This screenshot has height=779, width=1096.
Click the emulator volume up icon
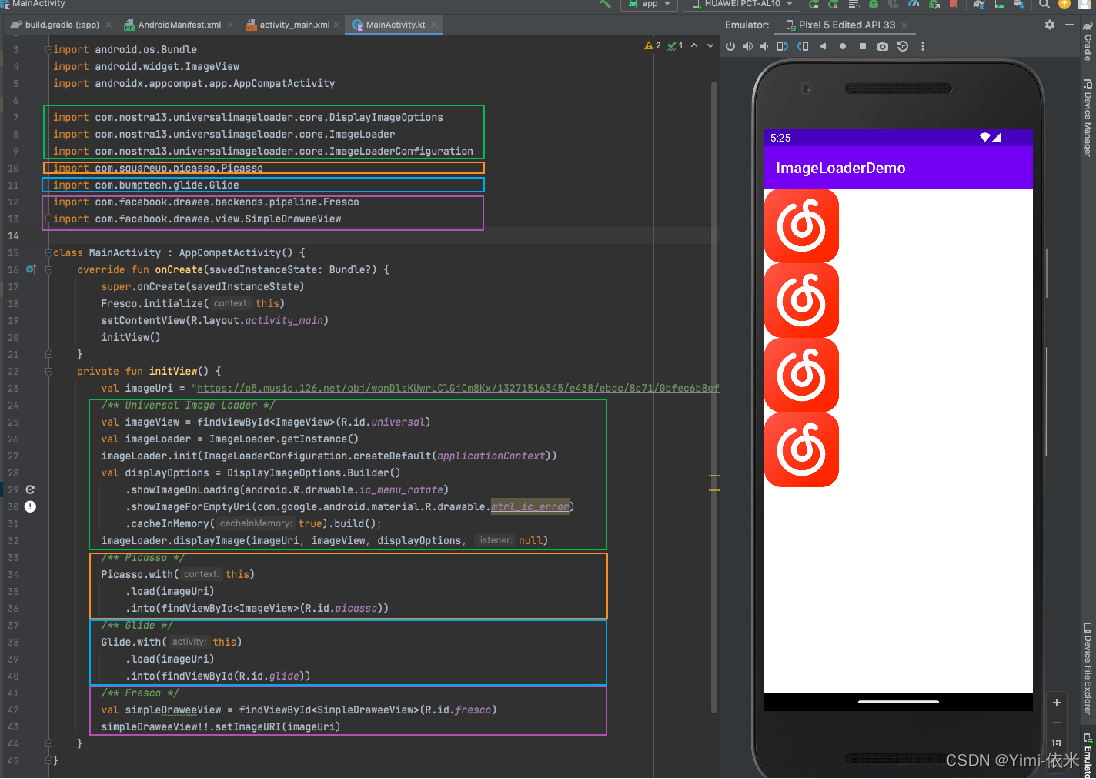747,46
